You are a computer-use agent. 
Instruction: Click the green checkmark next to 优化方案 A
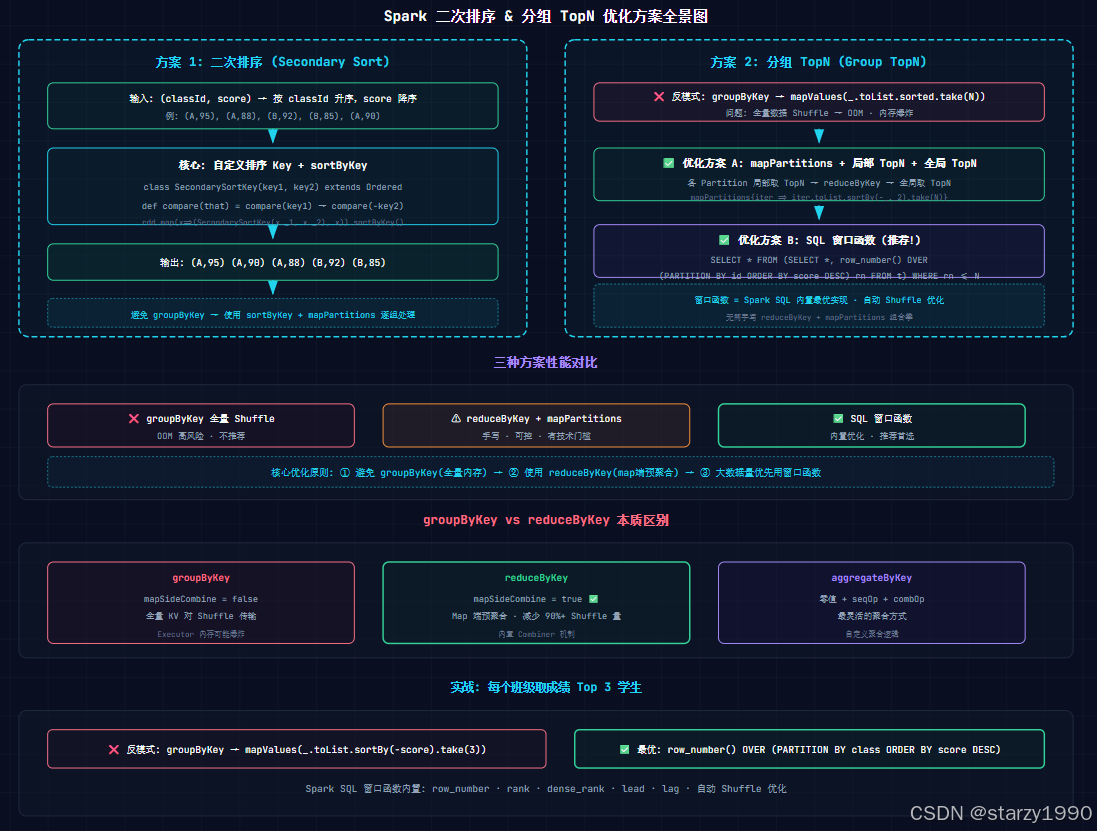(669, 163)
